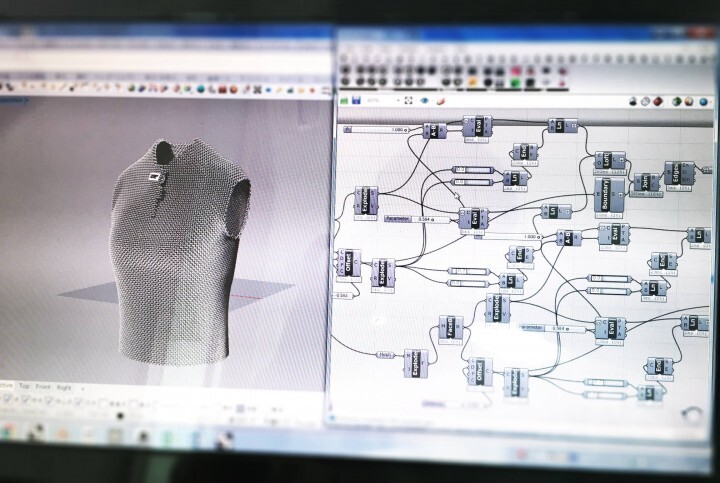Turn off geometry preview in Grasshopper toolbar
This screenshot has height=483, width=720.
click(631, 101)
